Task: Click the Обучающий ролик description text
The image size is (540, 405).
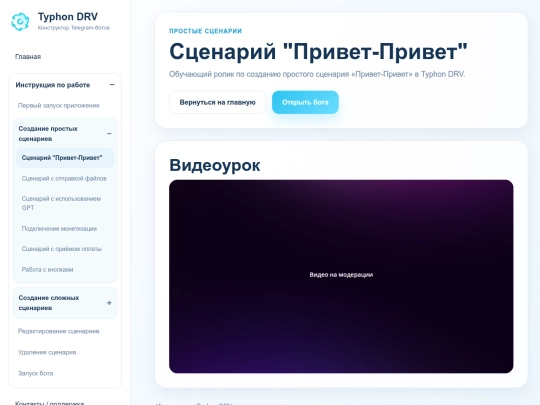Action: [x=317, y=74]
